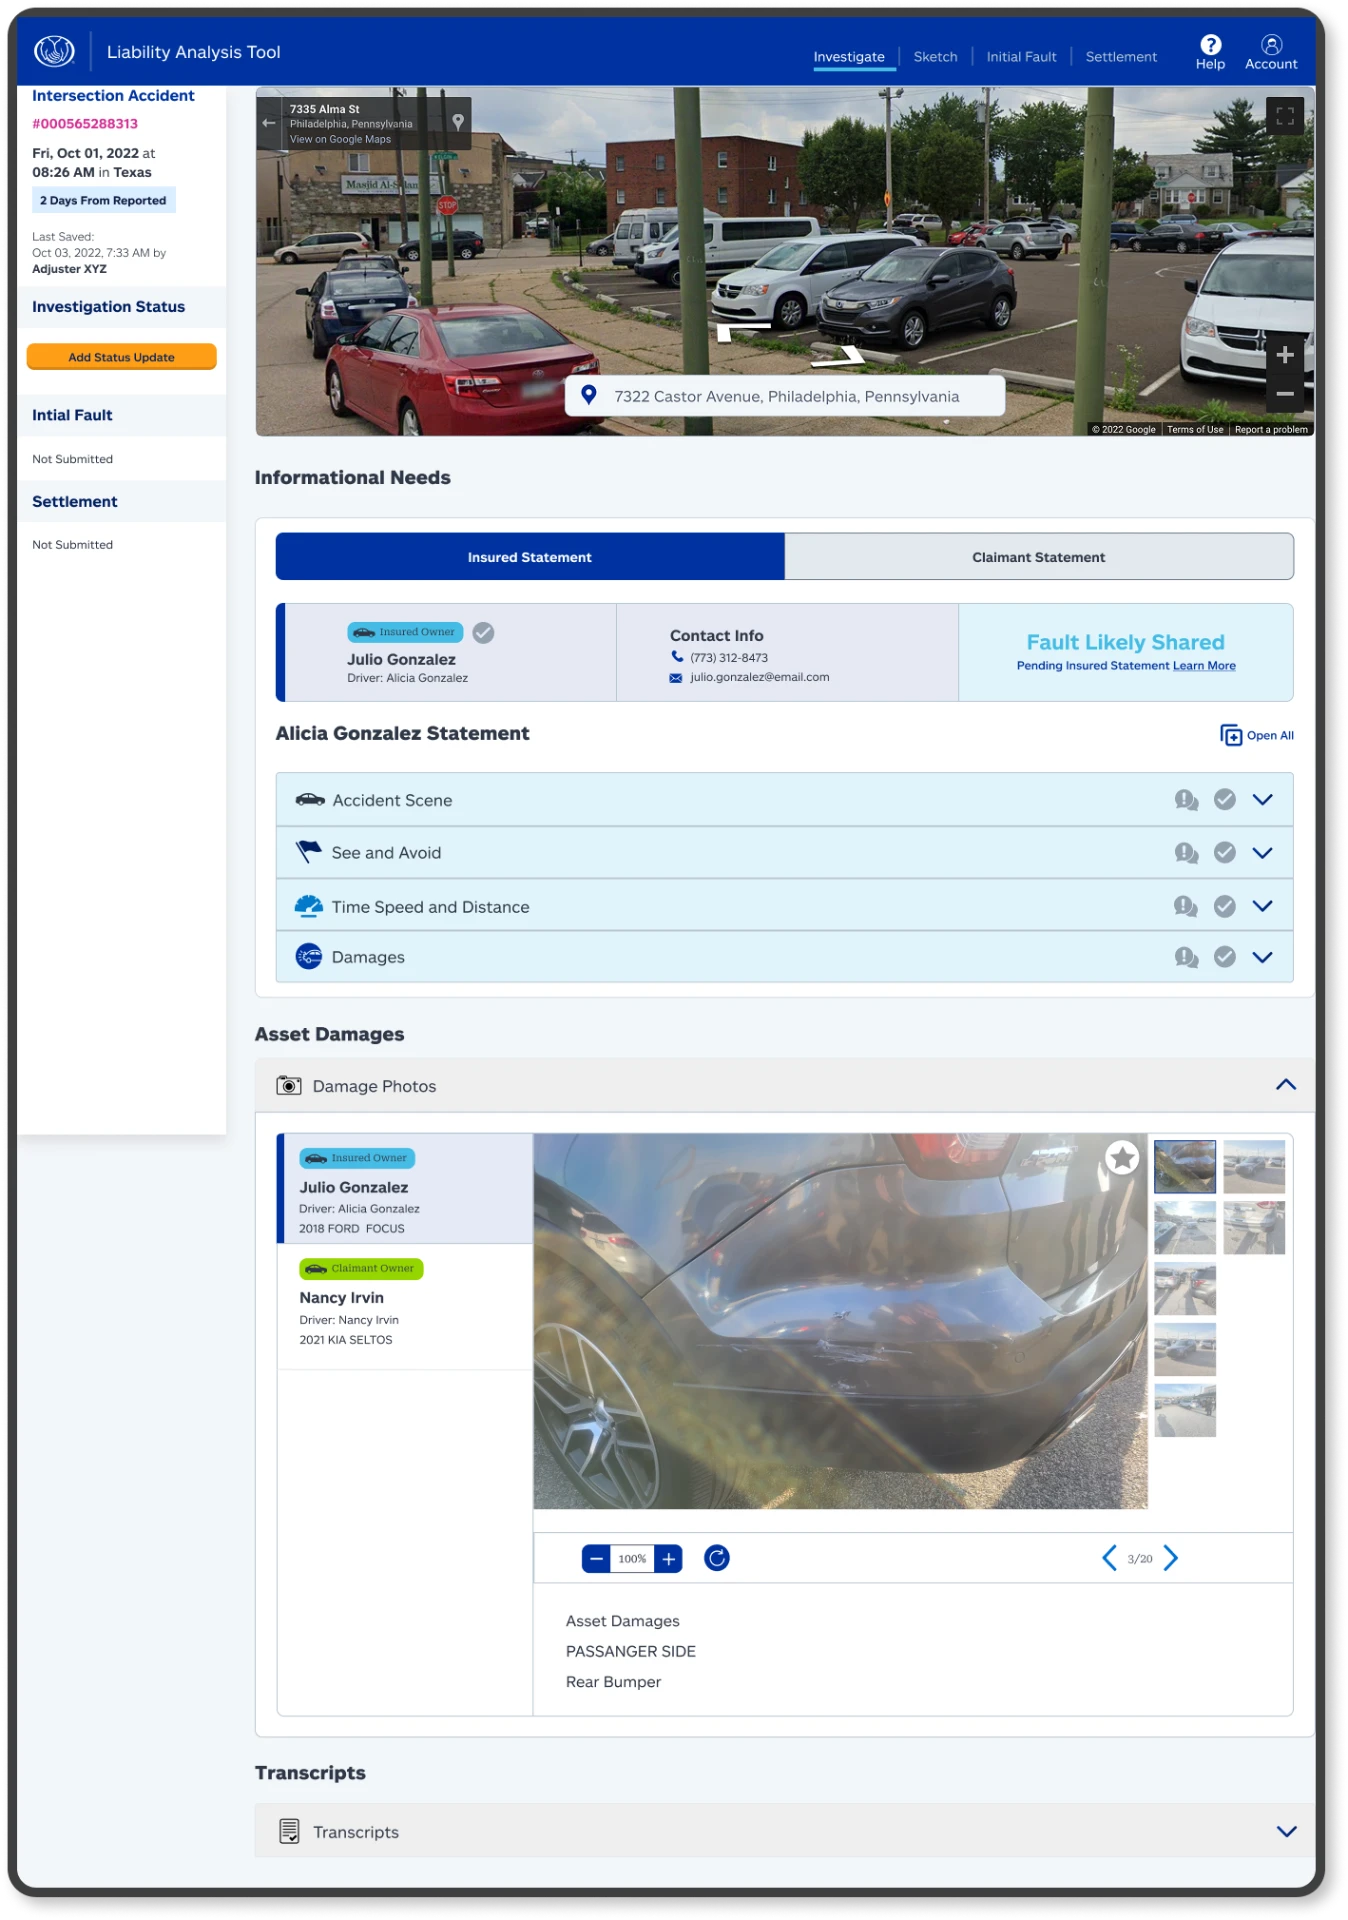Viewport: 1348px width, 1920px height.
Task: Collapse the Damage Photos panel
Action: point(1286,1085)
